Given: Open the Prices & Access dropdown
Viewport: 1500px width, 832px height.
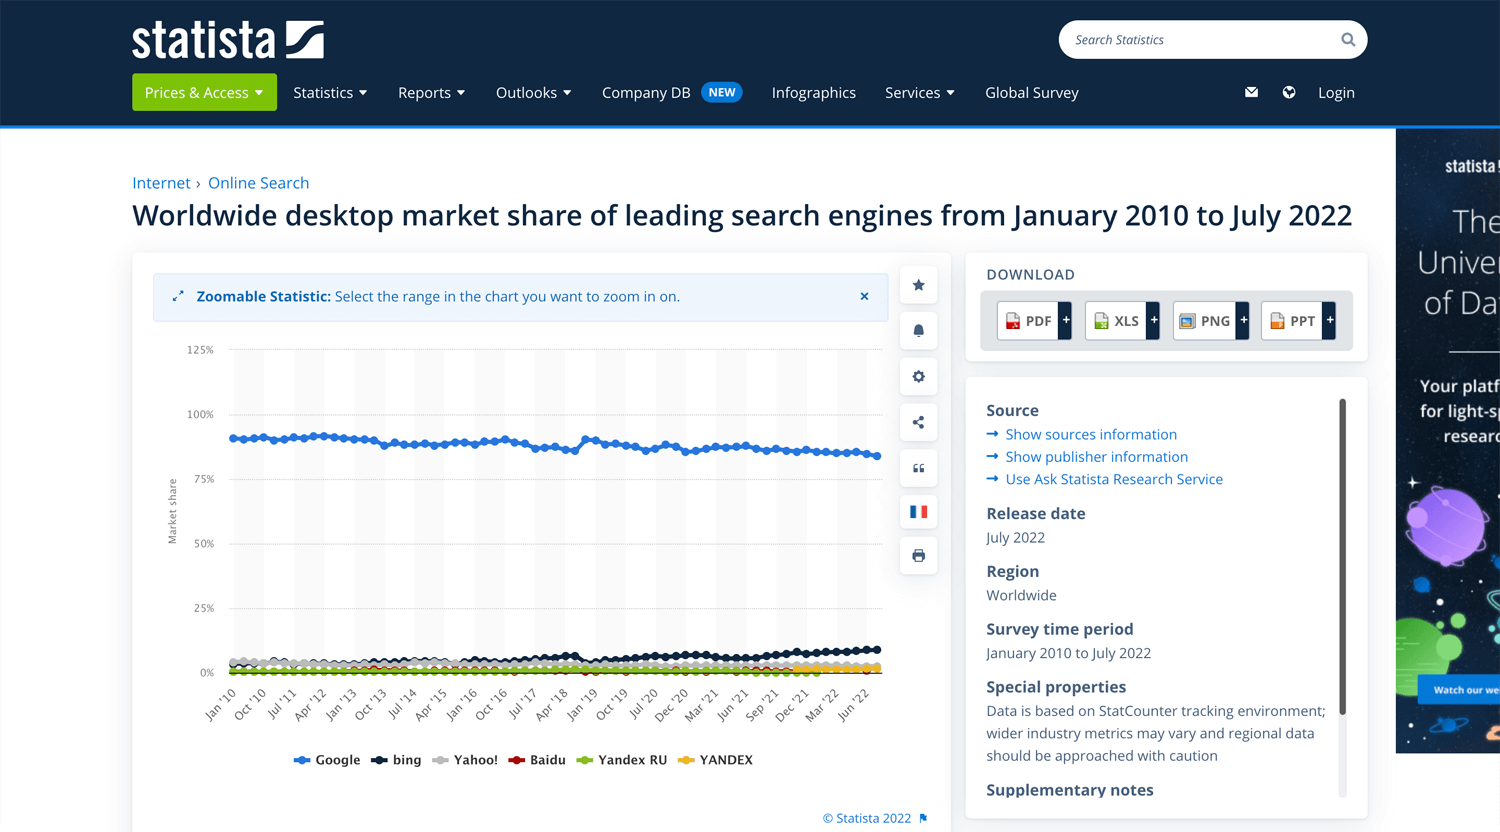Looking at the screenshot, I should click(x=204, y=92).
